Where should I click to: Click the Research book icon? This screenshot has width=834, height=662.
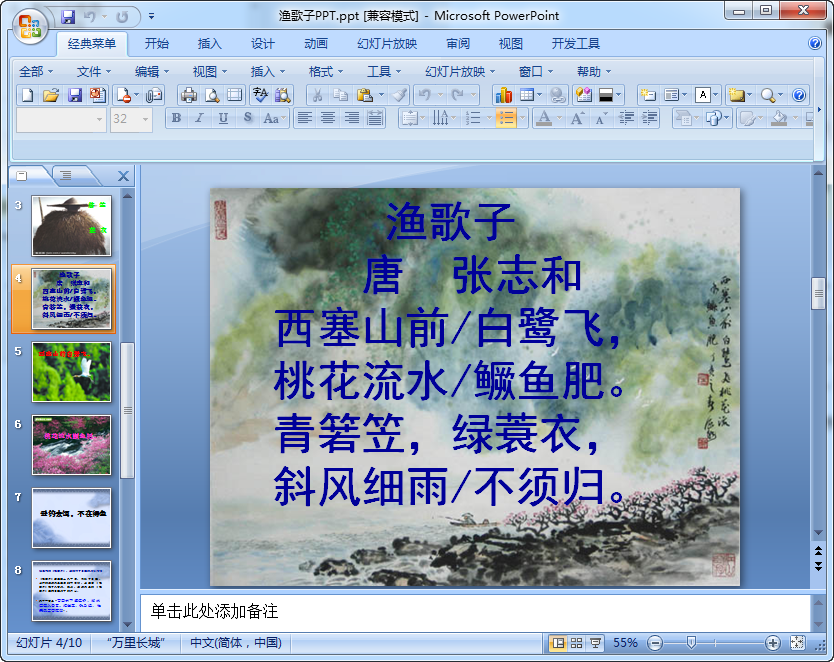283,95
